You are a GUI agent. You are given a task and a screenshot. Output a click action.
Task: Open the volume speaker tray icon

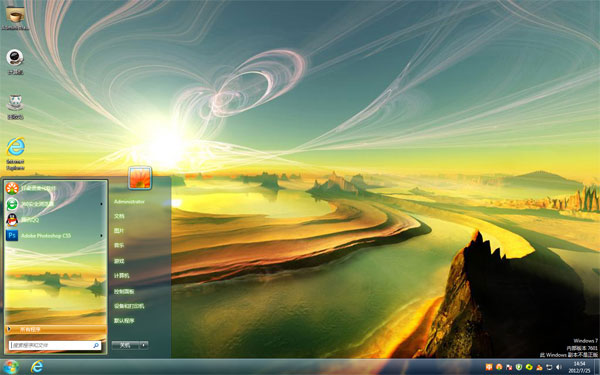(559, 367)
